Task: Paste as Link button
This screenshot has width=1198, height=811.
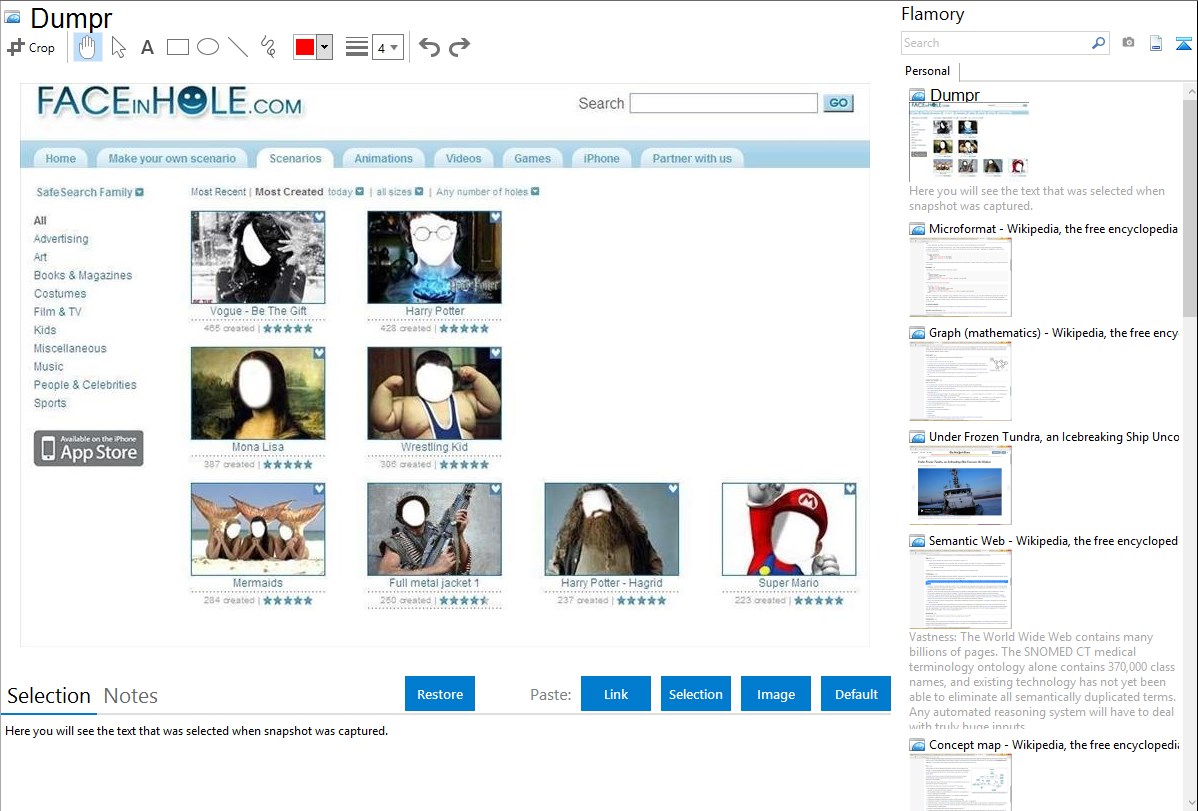Action: pyautogui.click(x=616, y=694)
